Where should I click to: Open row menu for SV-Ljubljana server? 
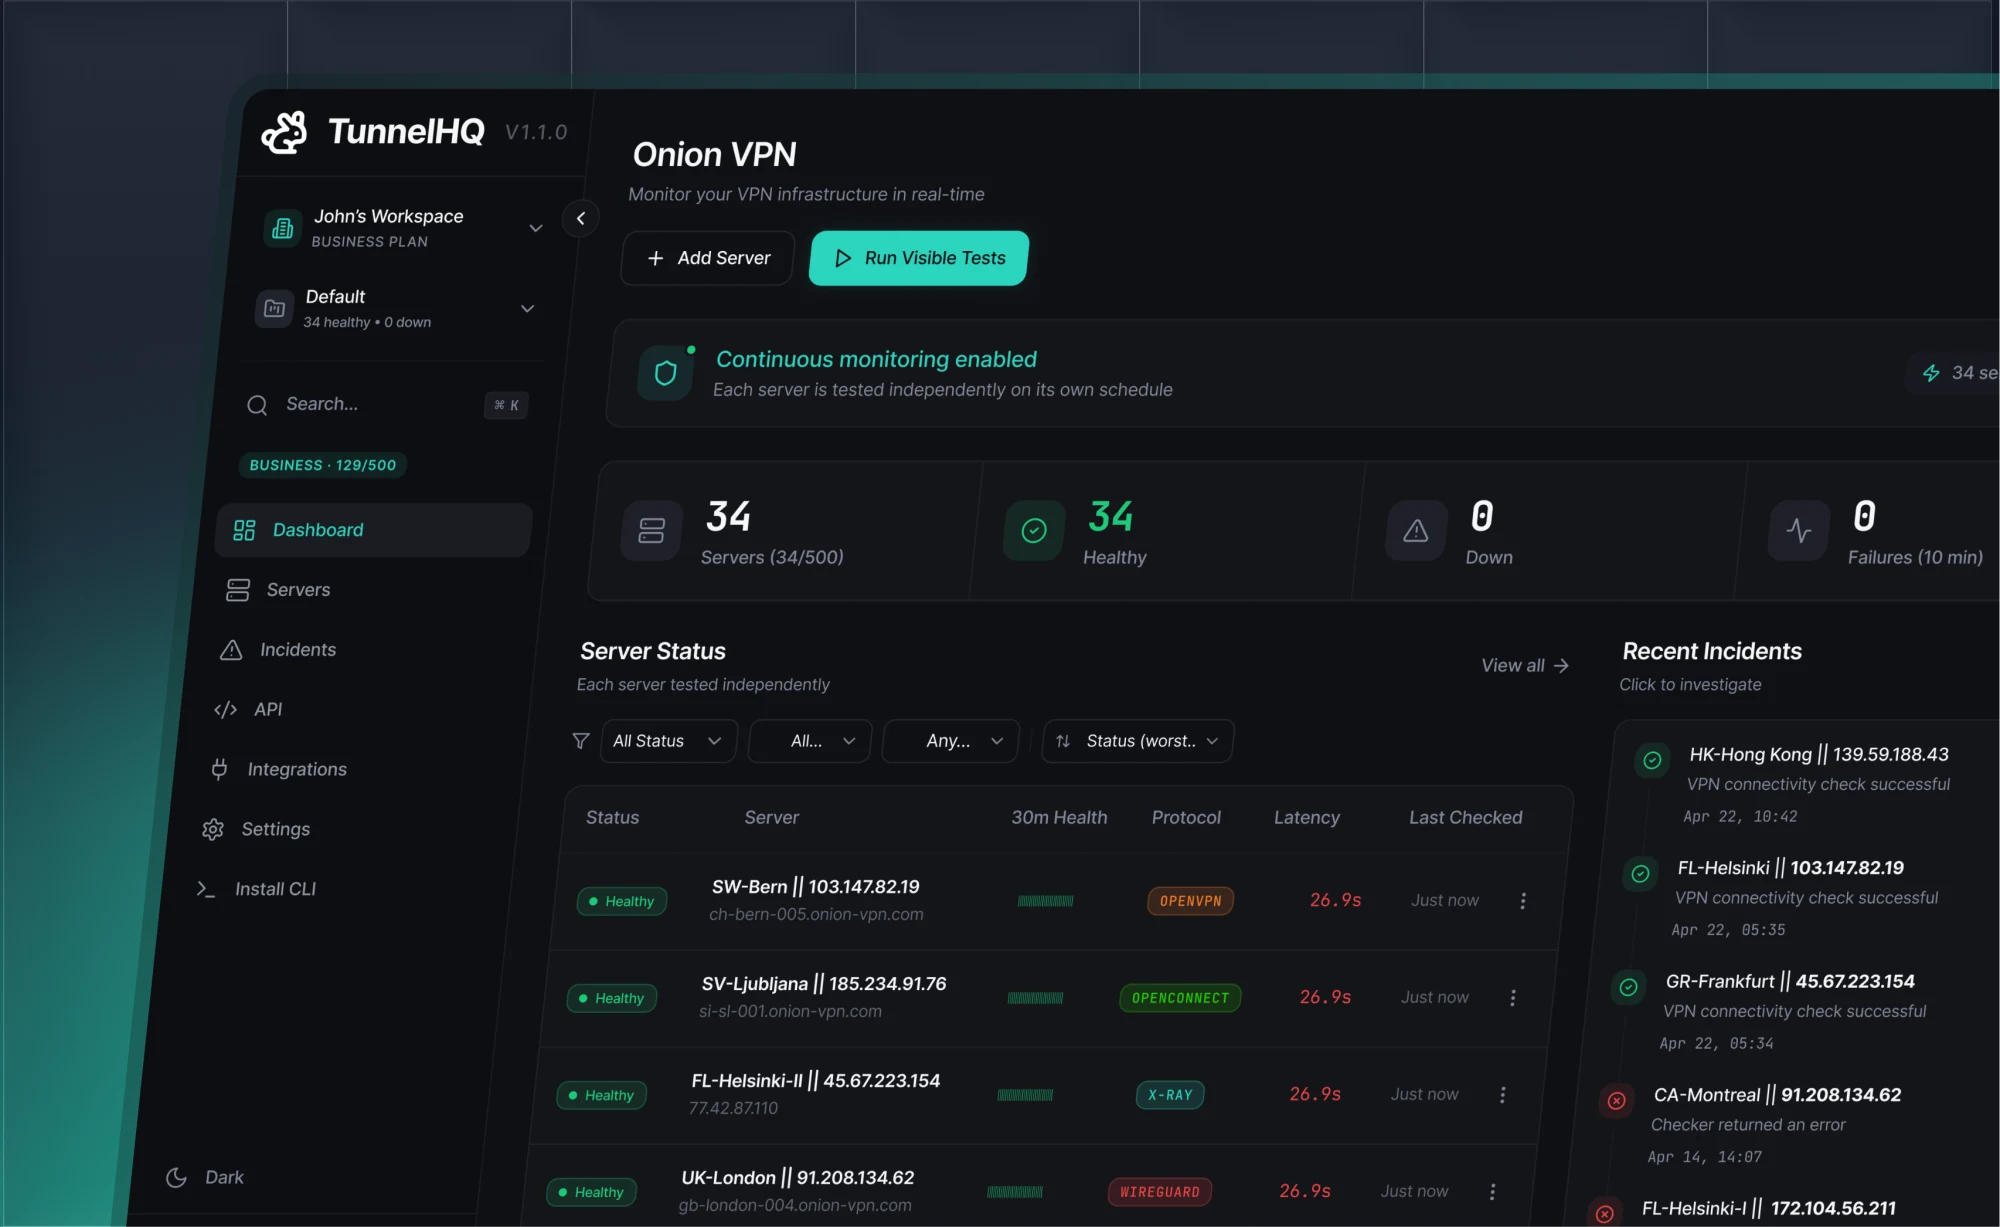click(1513, 998)
